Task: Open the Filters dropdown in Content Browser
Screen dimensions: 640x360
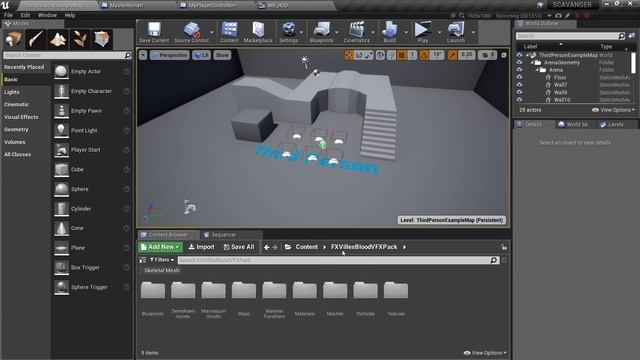Action: [162, 260]
